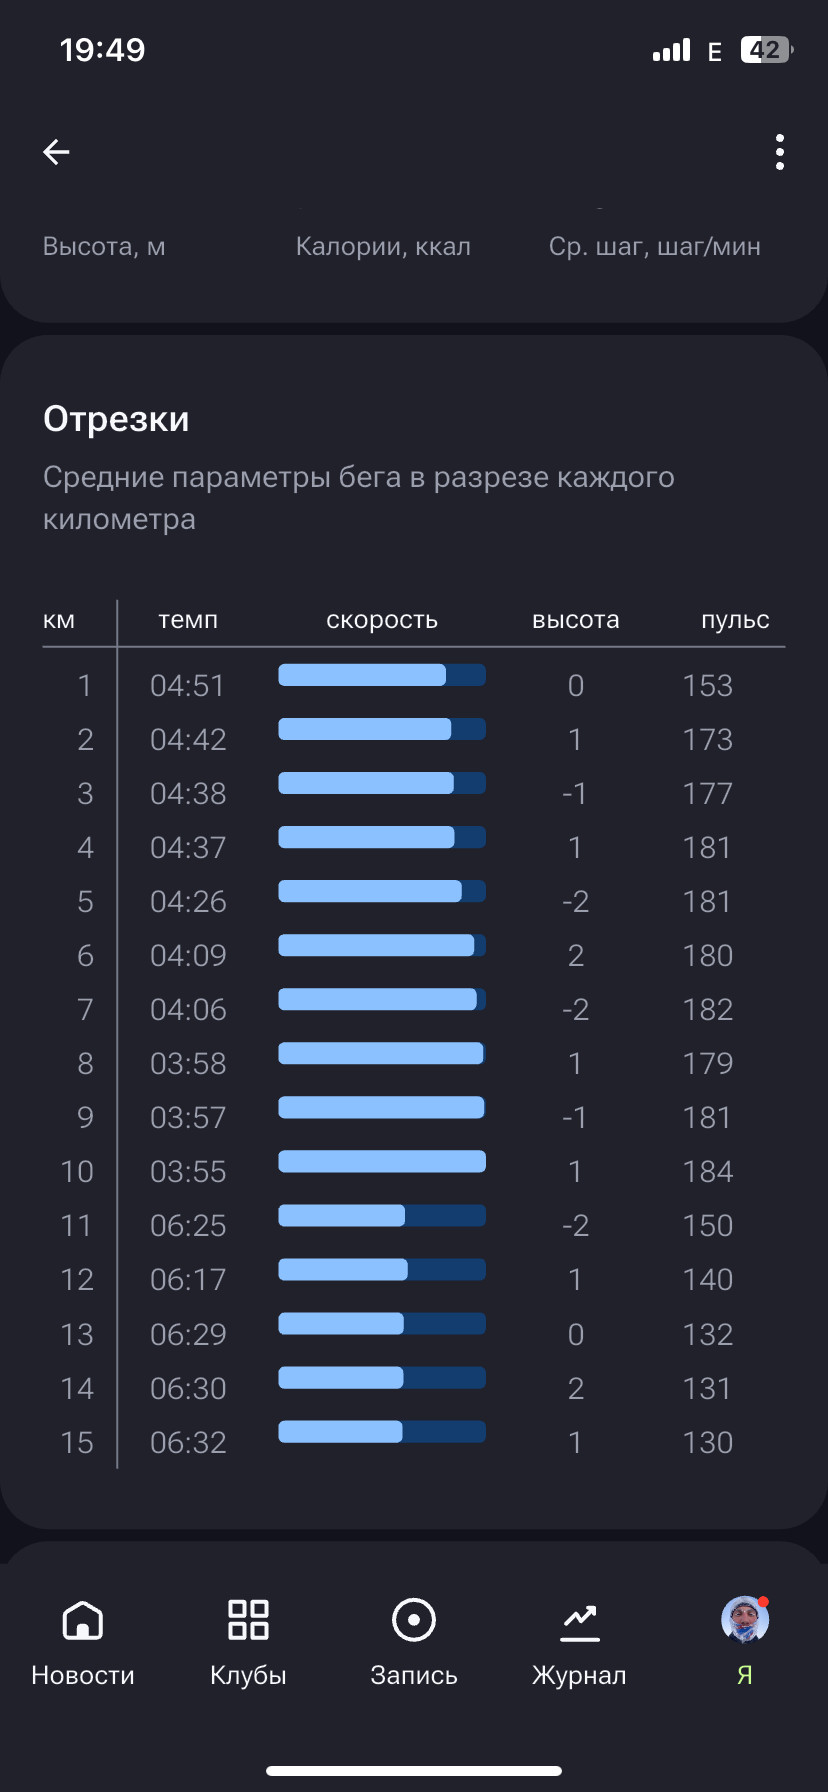Open the three-dot options menu
This screenshot has height=1792, width=828.
point(780,152)
